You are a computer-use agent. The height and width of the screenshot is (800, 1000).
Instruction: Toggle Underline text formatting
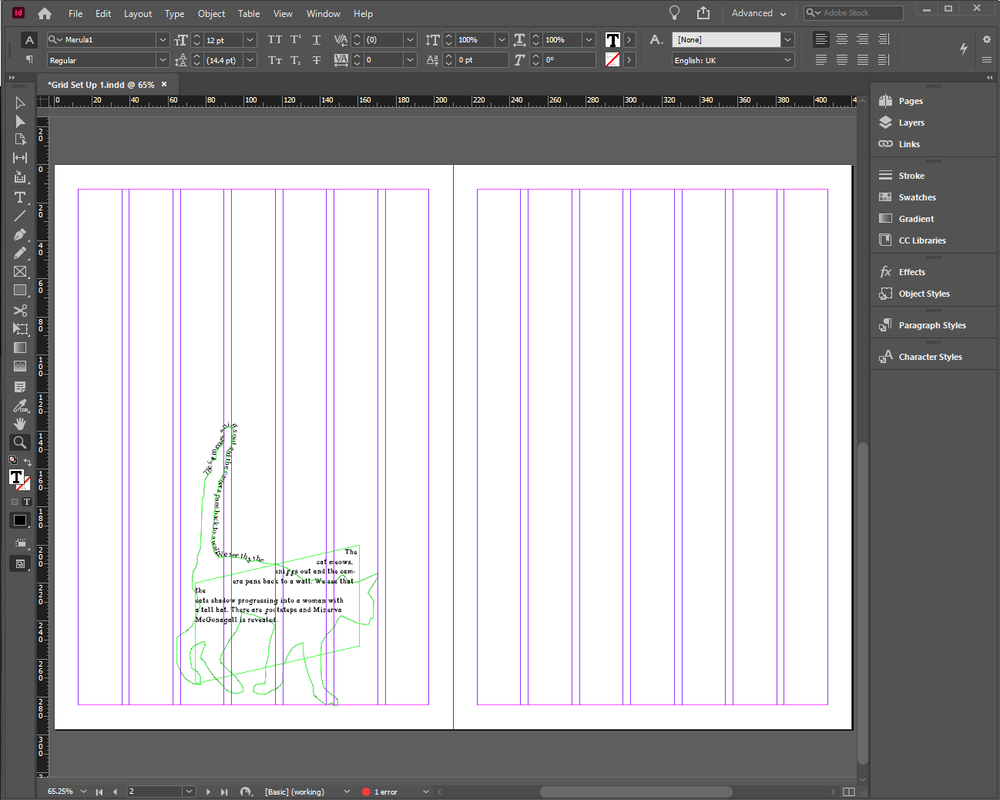(x=317, y=40)
